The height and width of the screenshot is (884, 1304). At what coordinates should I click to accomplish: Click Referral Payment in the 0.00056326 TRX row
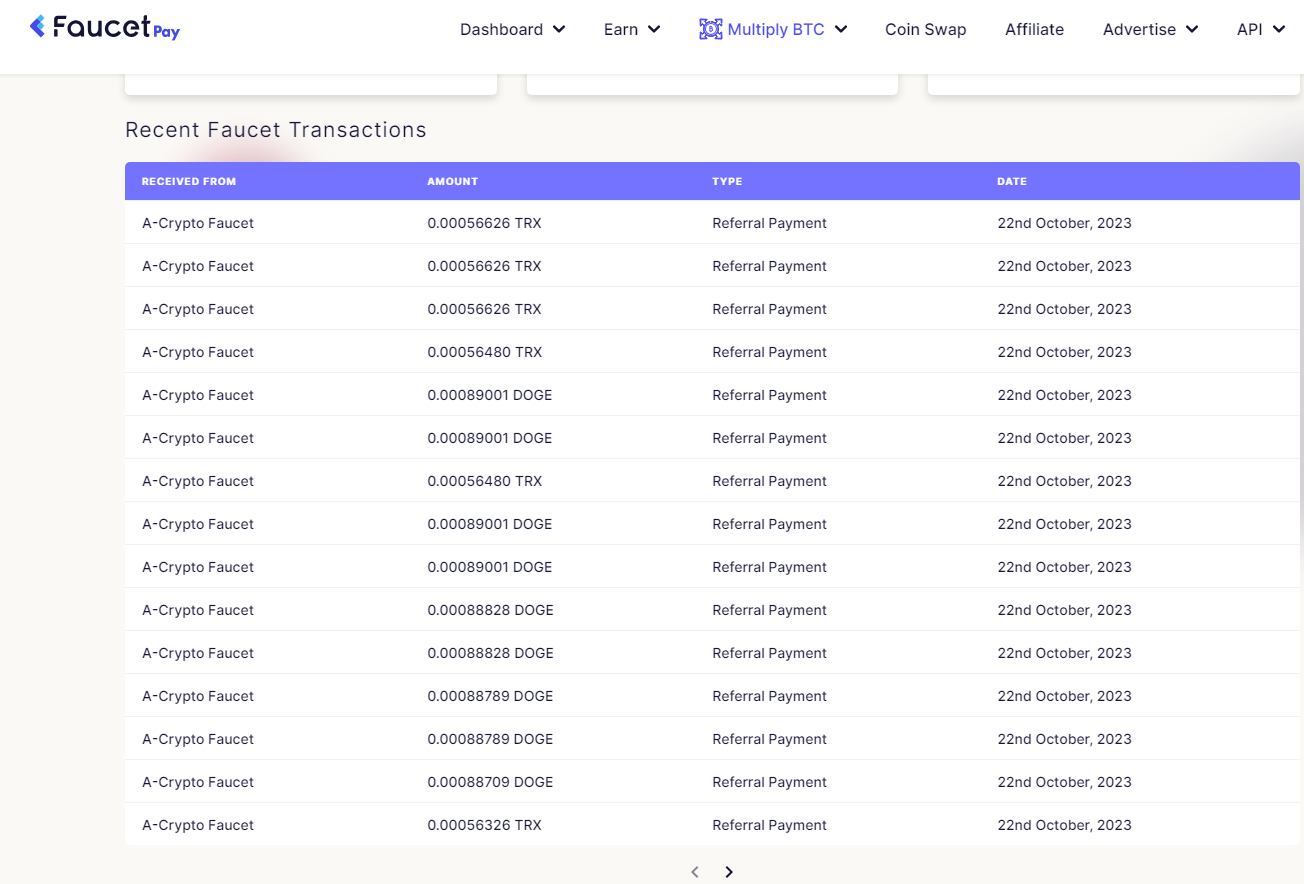pyautogui.click(x=769, y=825)
